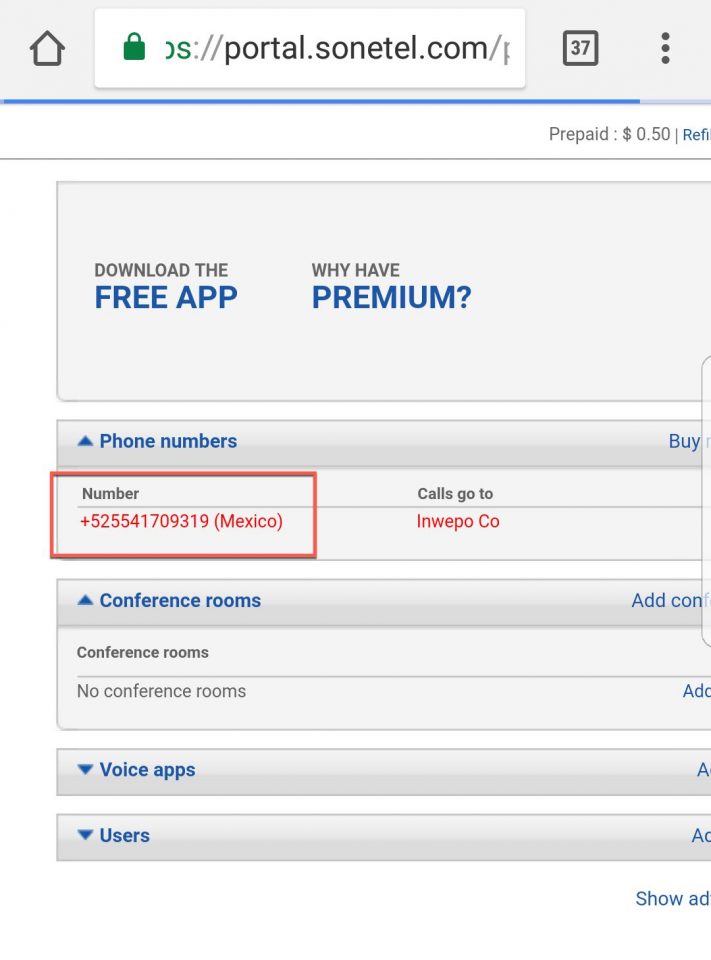Open the Download the Free App link
The image size is (711, 960).
(x=166, y=286)
